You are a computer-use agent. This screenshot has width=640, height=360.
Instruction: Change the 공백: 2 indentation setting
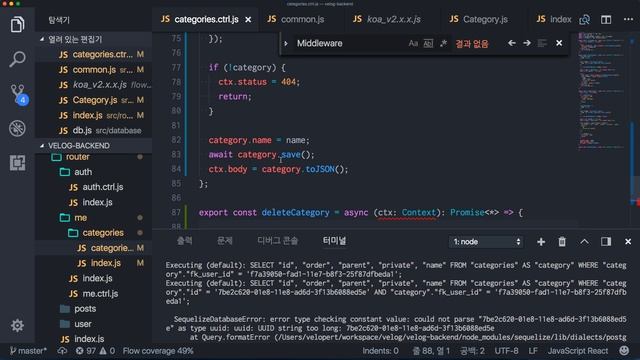pos(472,351)
